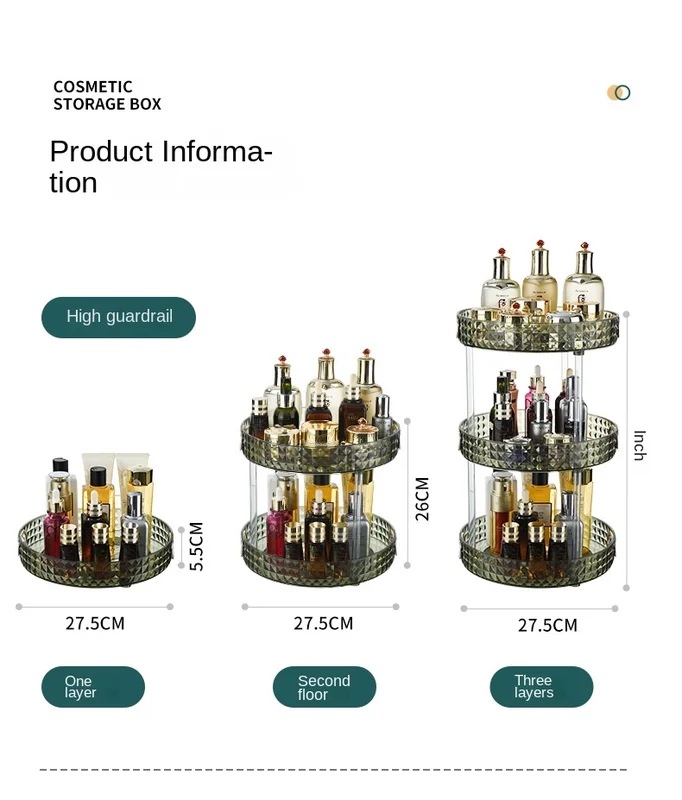Click the gold and green circle logo
This screenshot has height=800, width=682.
coord(619,93)
